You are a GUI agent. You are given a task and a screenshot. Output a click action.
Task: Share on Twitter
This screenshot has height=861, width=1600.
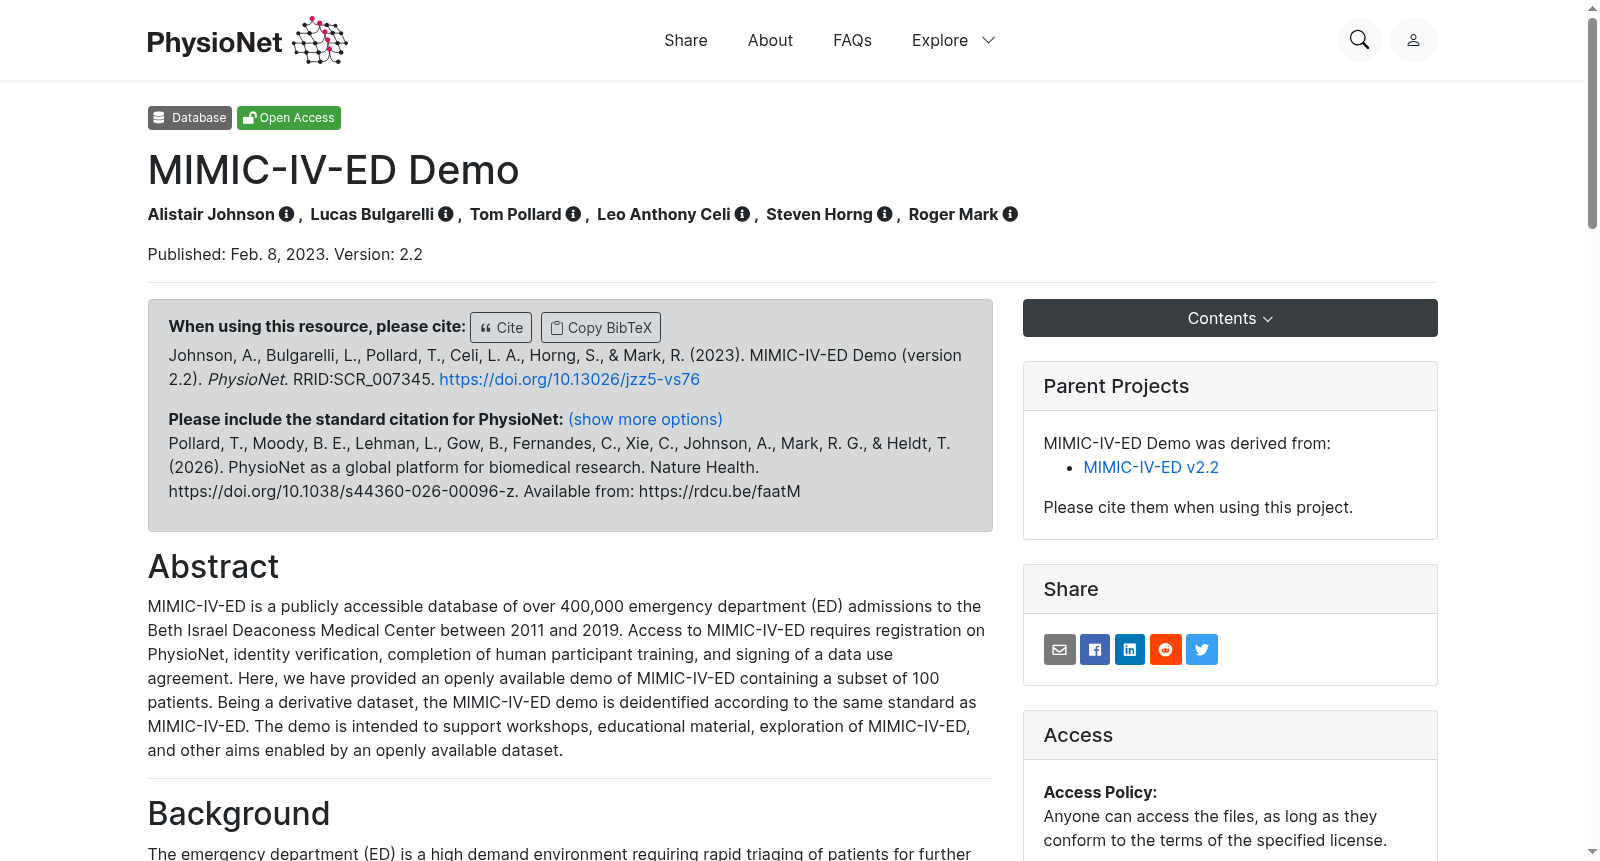(x=1202, y=650)
